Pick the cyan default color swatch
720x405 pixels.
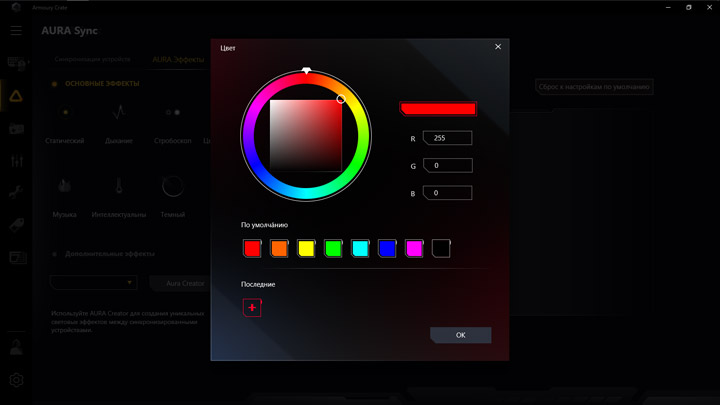tap(360, 248)
